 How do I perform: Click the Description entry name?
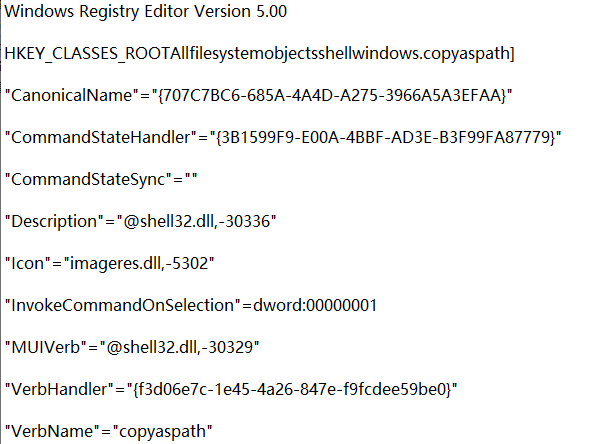pos(54,221)
